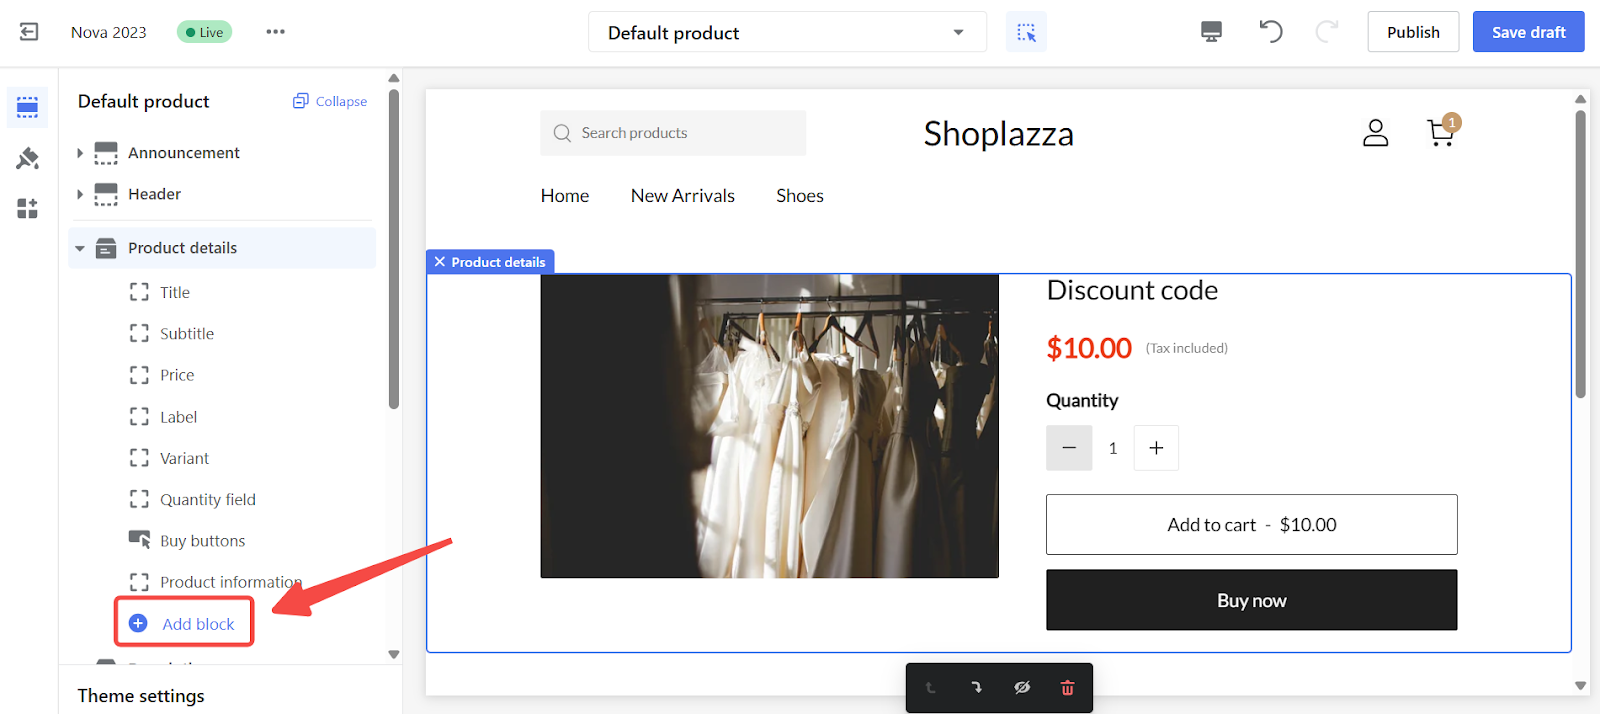Open the three-dot more actions menu
The image size is (1600, 714).
coord(276,32)
